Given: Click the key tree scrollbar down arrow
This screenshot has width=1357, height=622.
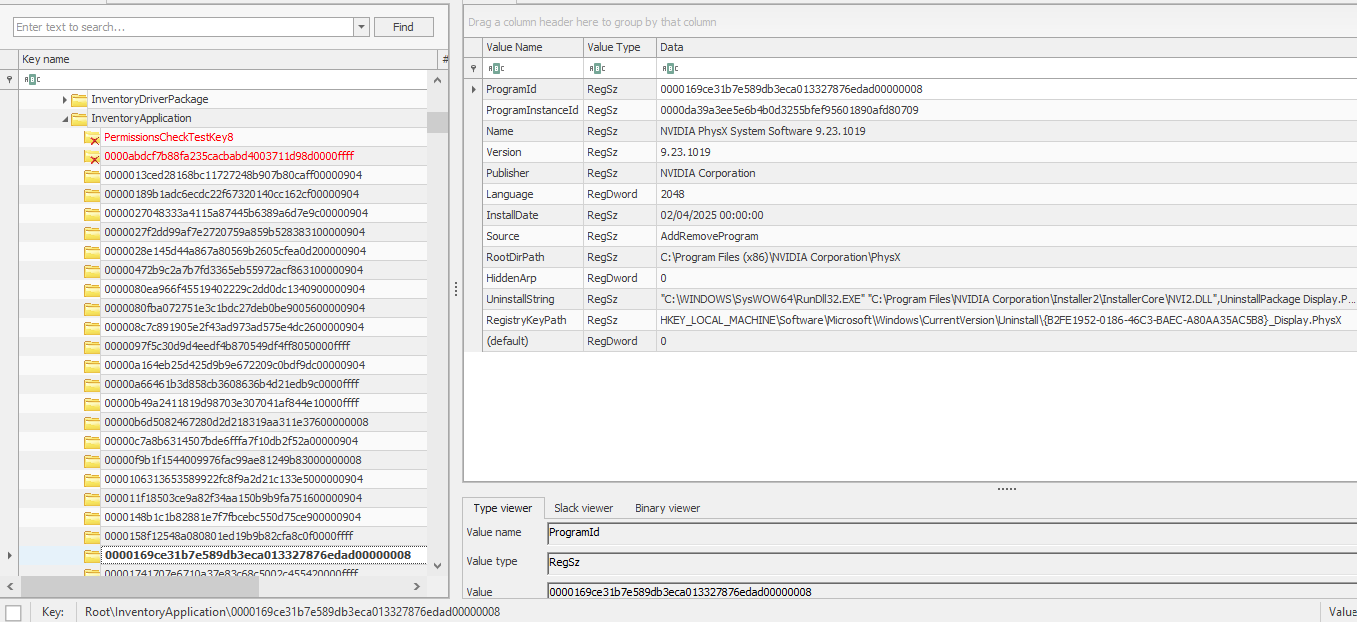Looking at the screenshot, I should point(437,565).
